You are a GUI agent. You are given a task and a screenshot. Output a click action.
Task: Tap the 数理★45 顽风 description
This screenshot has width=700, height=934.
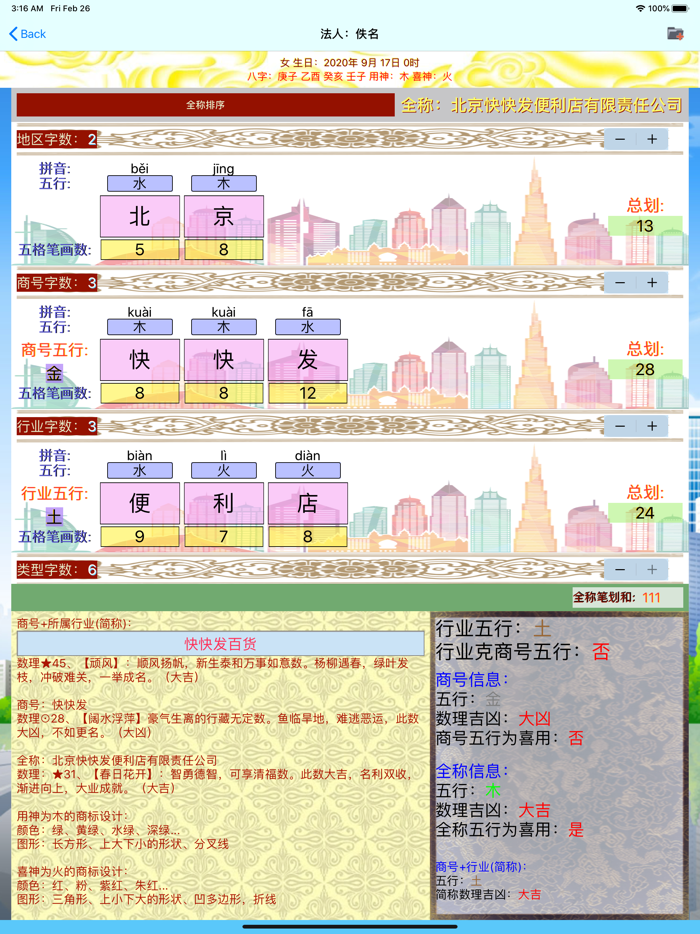click(x=213, y=670)
